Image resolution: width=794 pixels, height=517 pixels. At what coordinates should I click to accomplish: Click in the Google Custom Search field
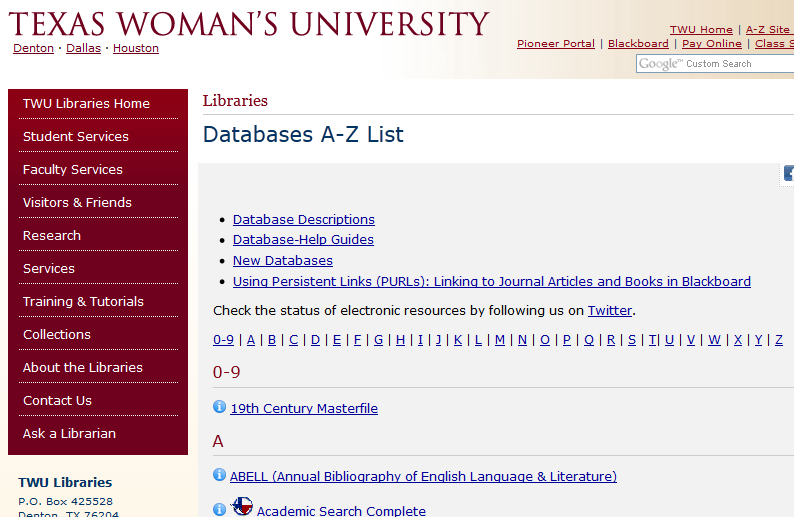pyautogui.click(x=715, y=64)
